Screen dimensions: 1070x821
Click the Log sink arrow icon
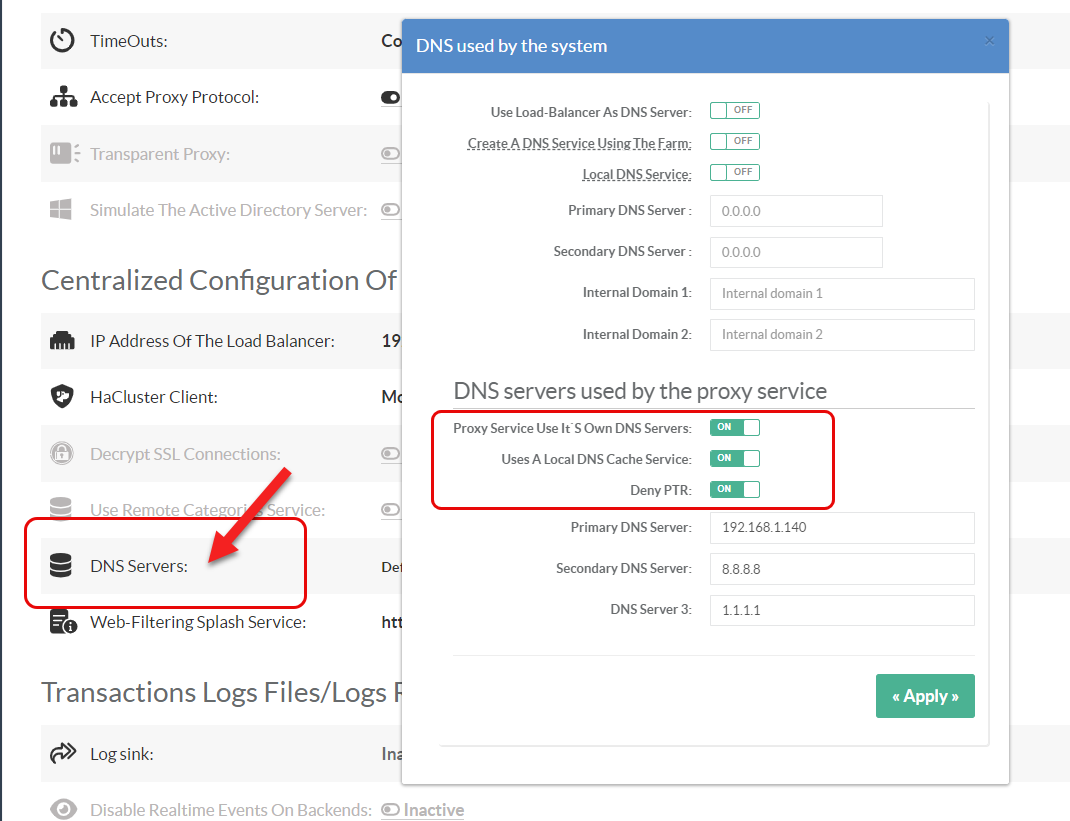63,754
